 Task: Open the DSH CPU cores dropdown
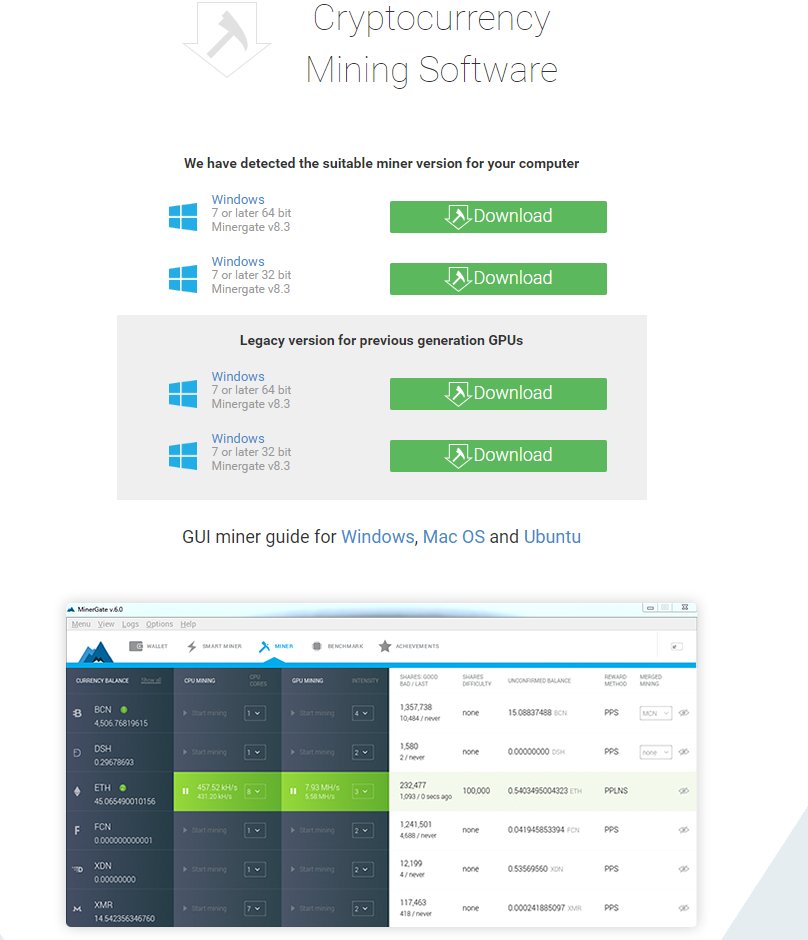coord(255,752)
